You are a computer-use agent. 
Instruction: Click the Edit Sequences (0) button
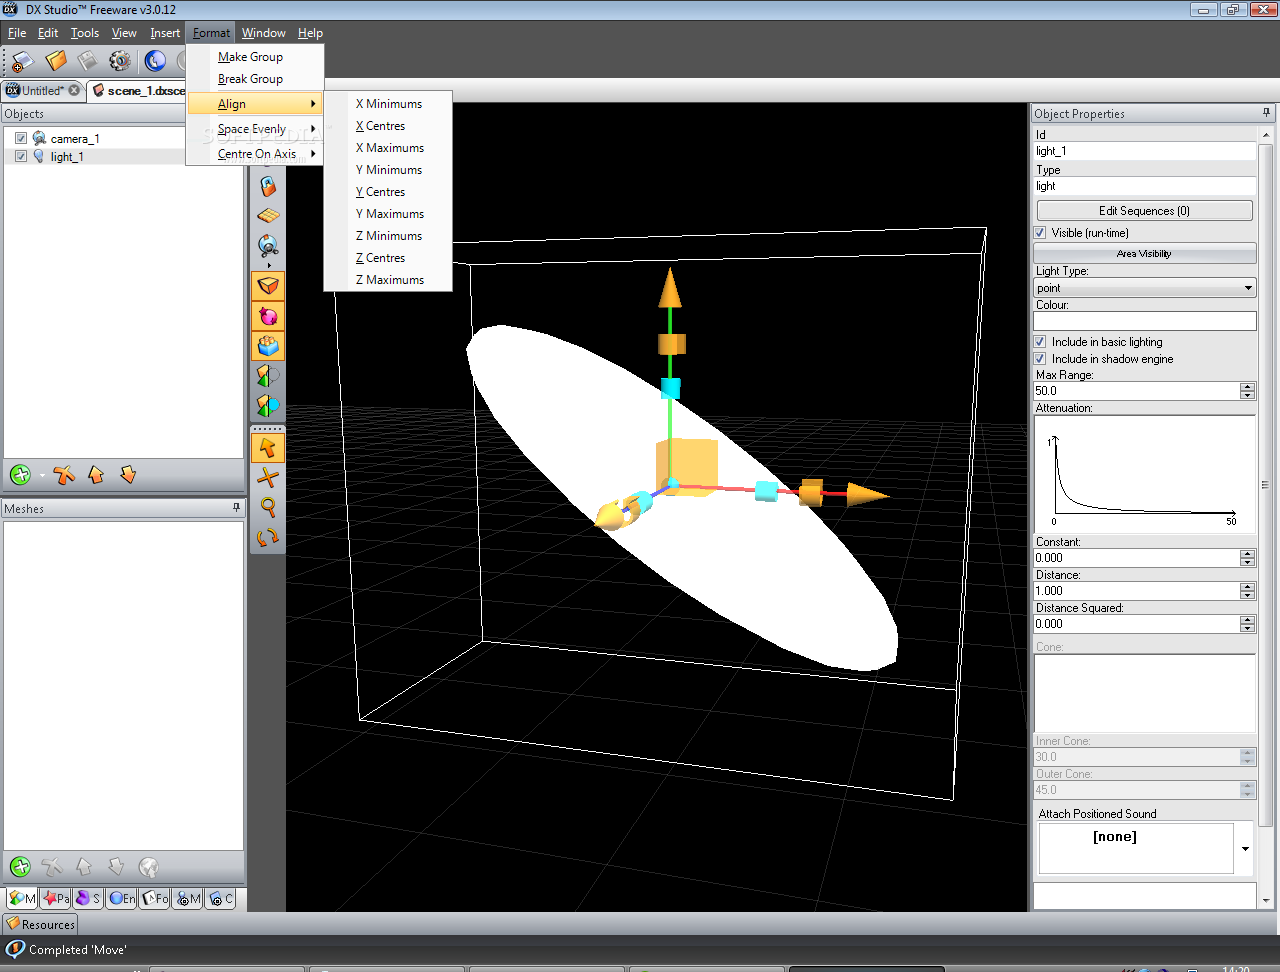[1144, 211]
